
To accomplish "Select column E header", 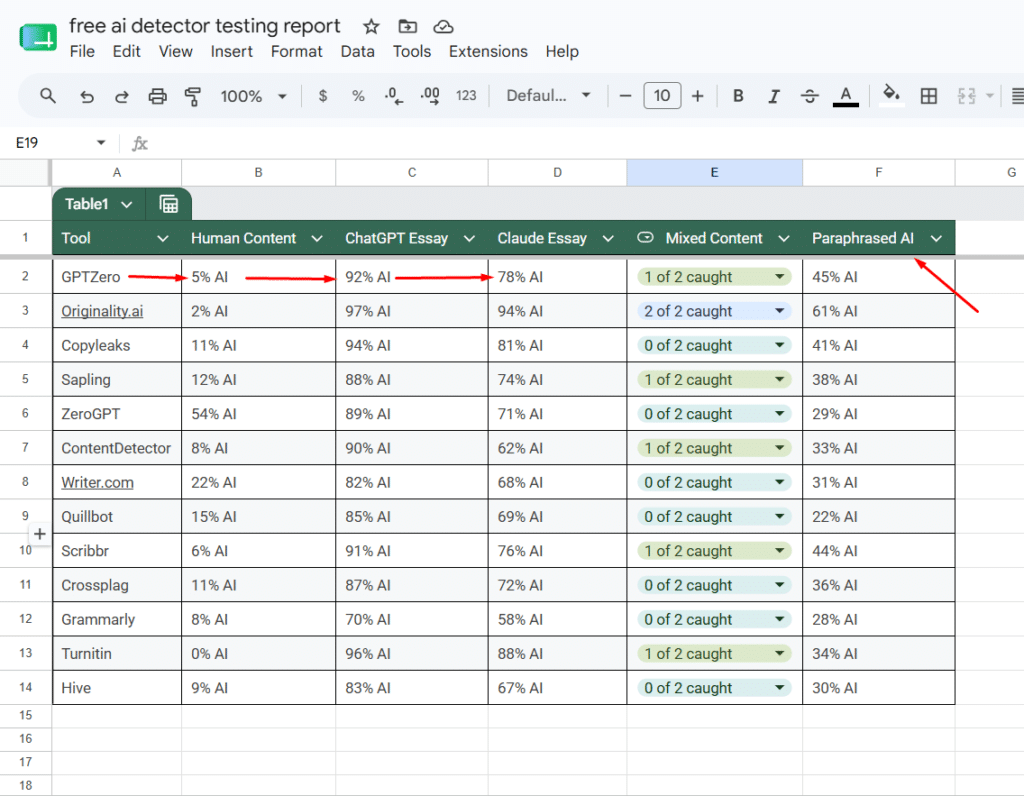I will tap(714, 172).
